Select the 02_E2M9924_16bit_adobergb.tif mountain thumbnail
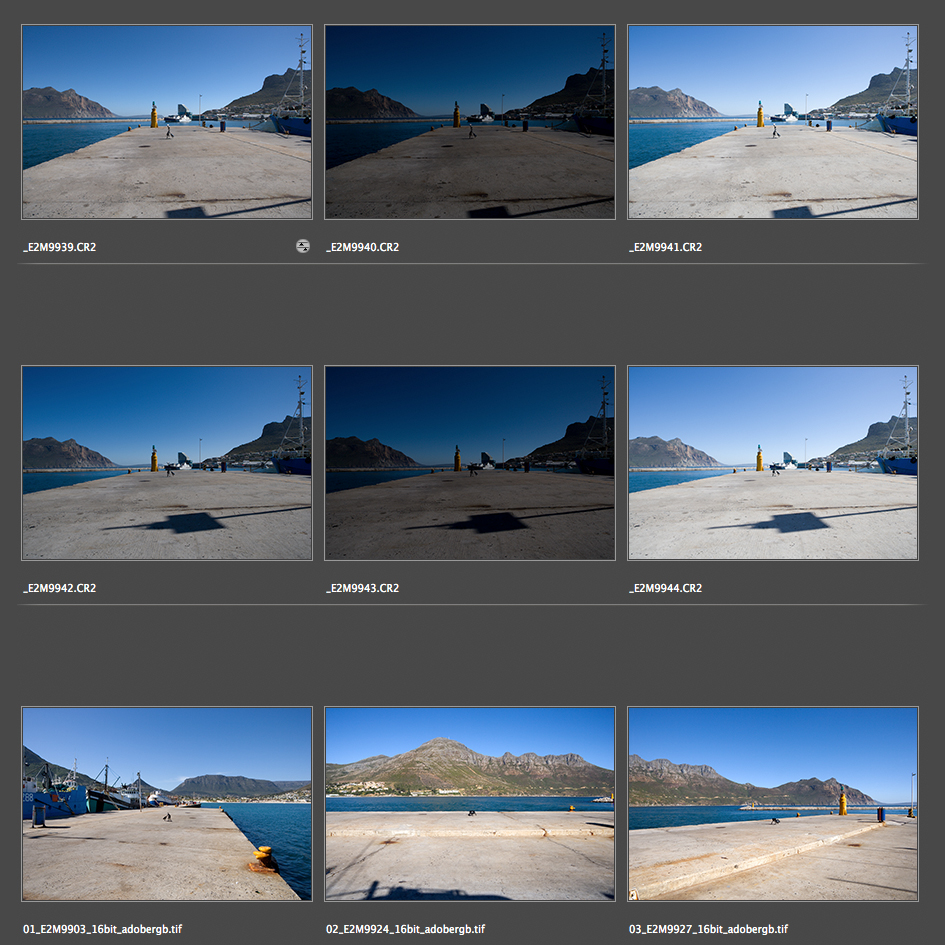Image resolution: width=945 pixels, height=945 pixels. [470, 804]
